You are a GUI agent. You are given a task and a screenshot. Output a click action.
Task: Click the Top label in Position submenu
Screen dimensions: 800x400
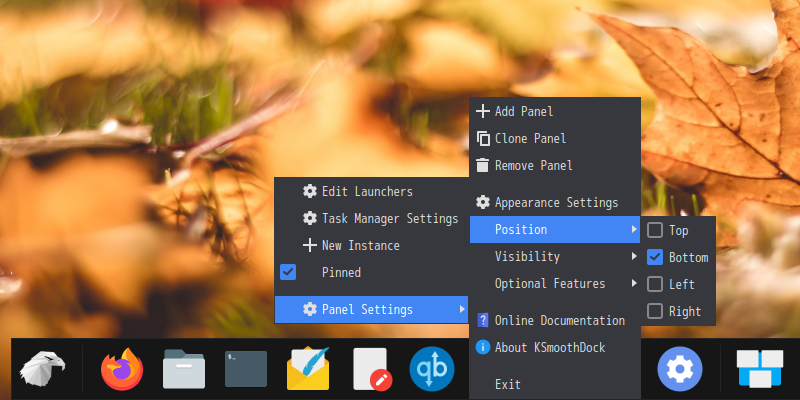(x=679, y=231)
